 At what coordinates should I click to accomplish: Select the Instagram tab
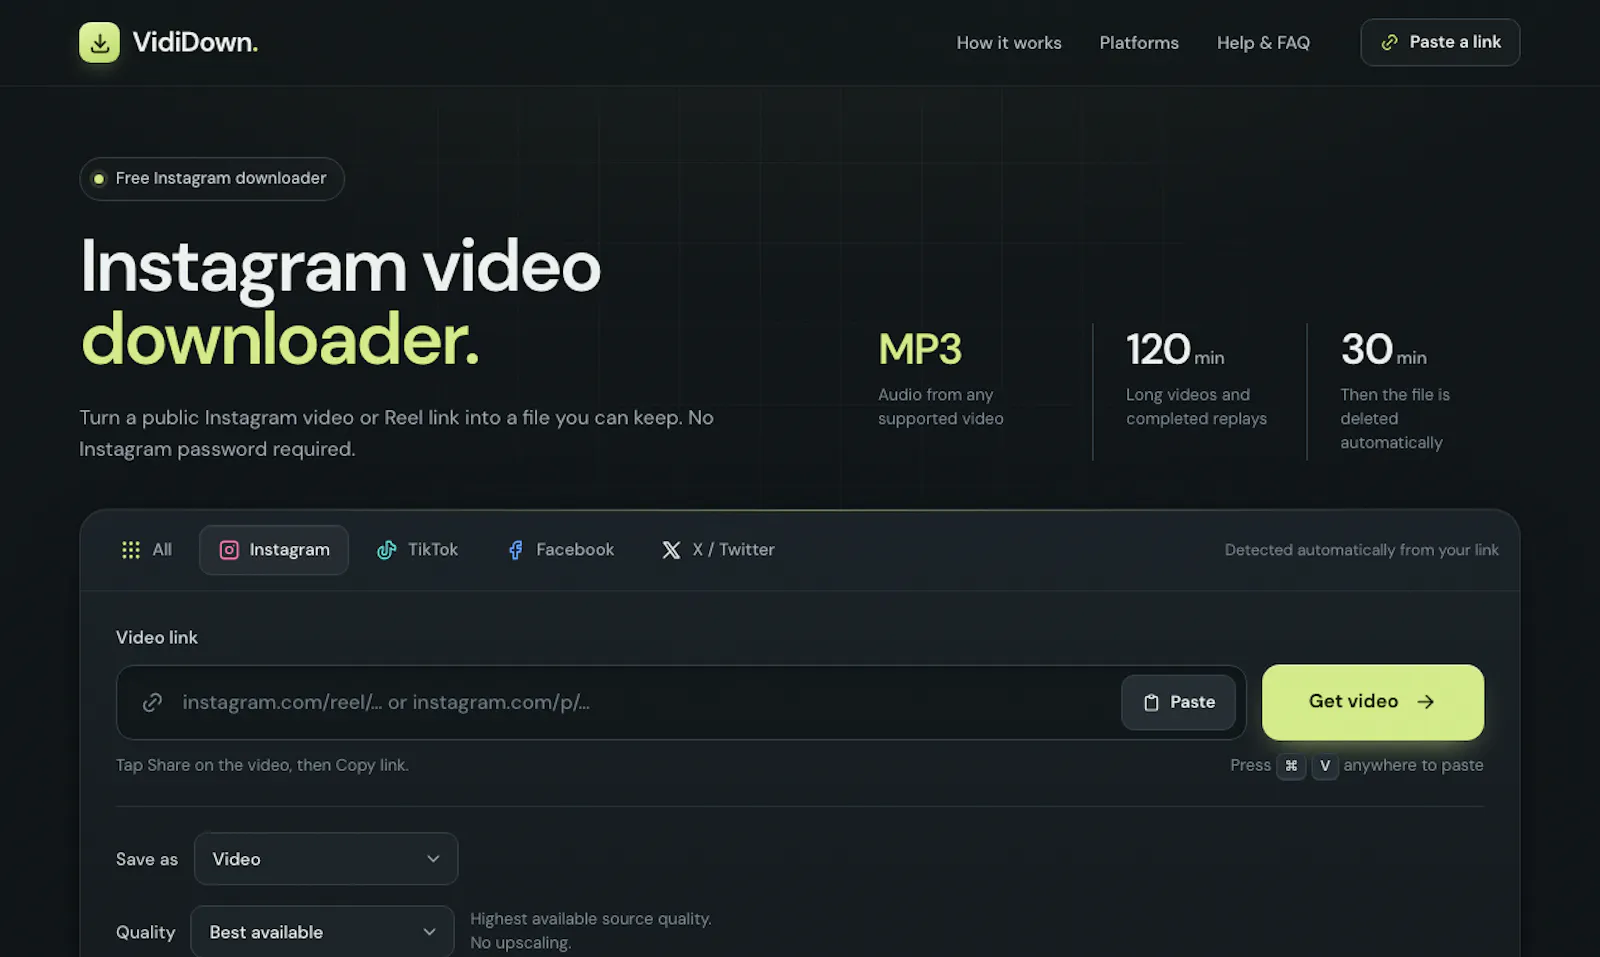coord(274,550)
